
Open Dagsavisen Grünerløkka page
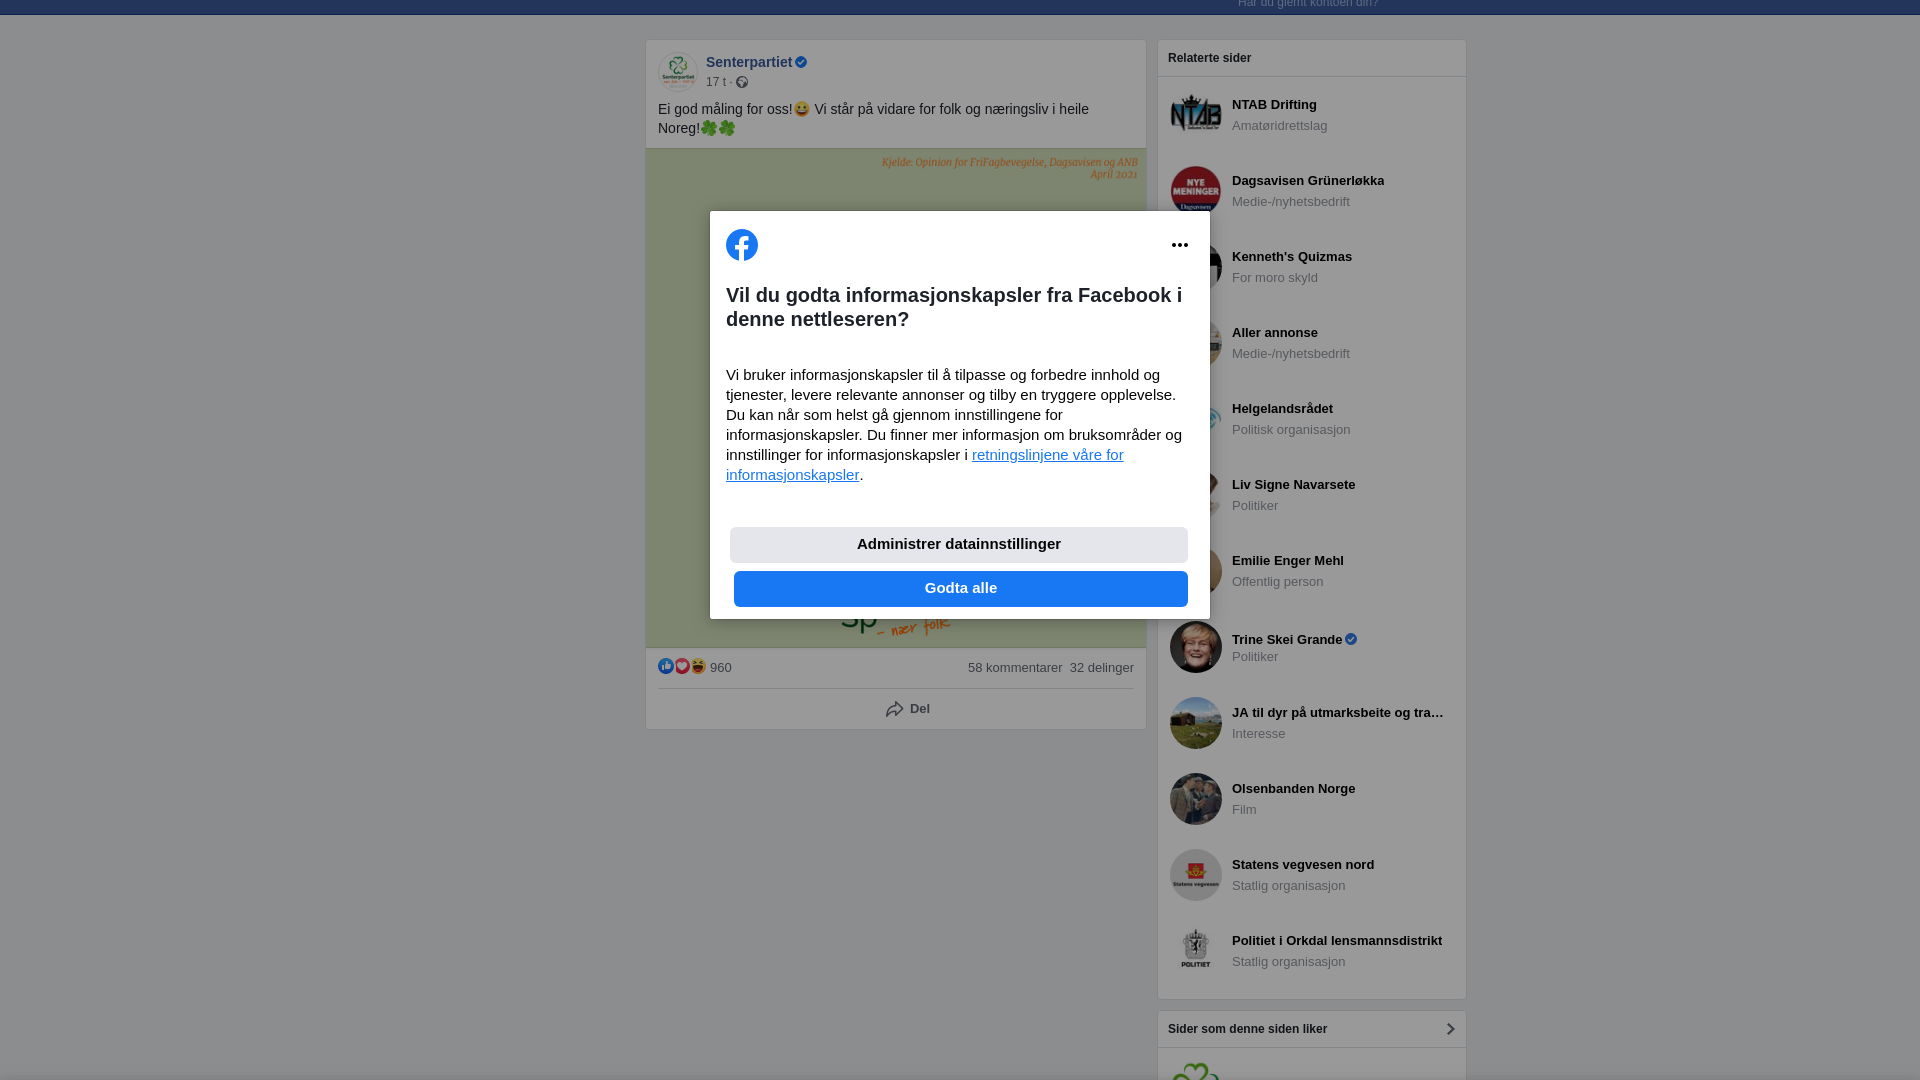point(1308,181)
